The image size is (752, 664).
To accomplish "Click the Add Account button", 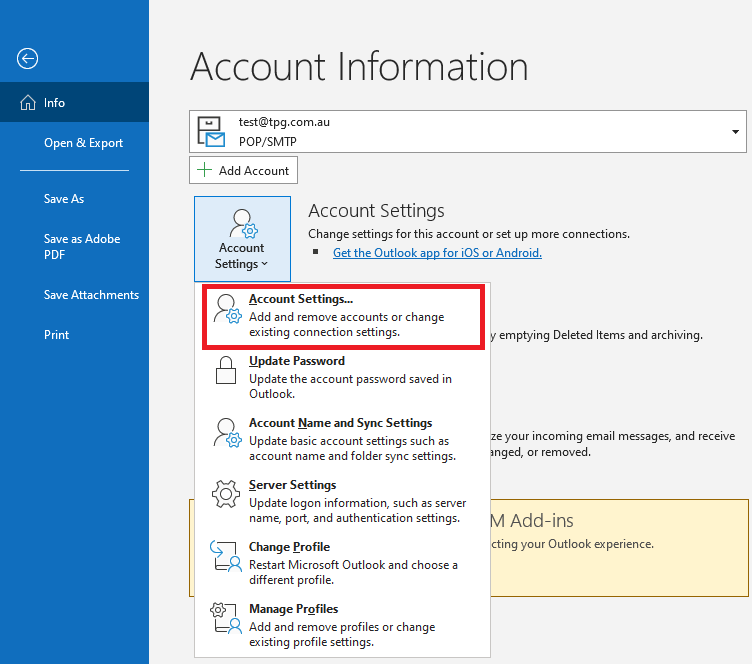I will pos(243,170).
